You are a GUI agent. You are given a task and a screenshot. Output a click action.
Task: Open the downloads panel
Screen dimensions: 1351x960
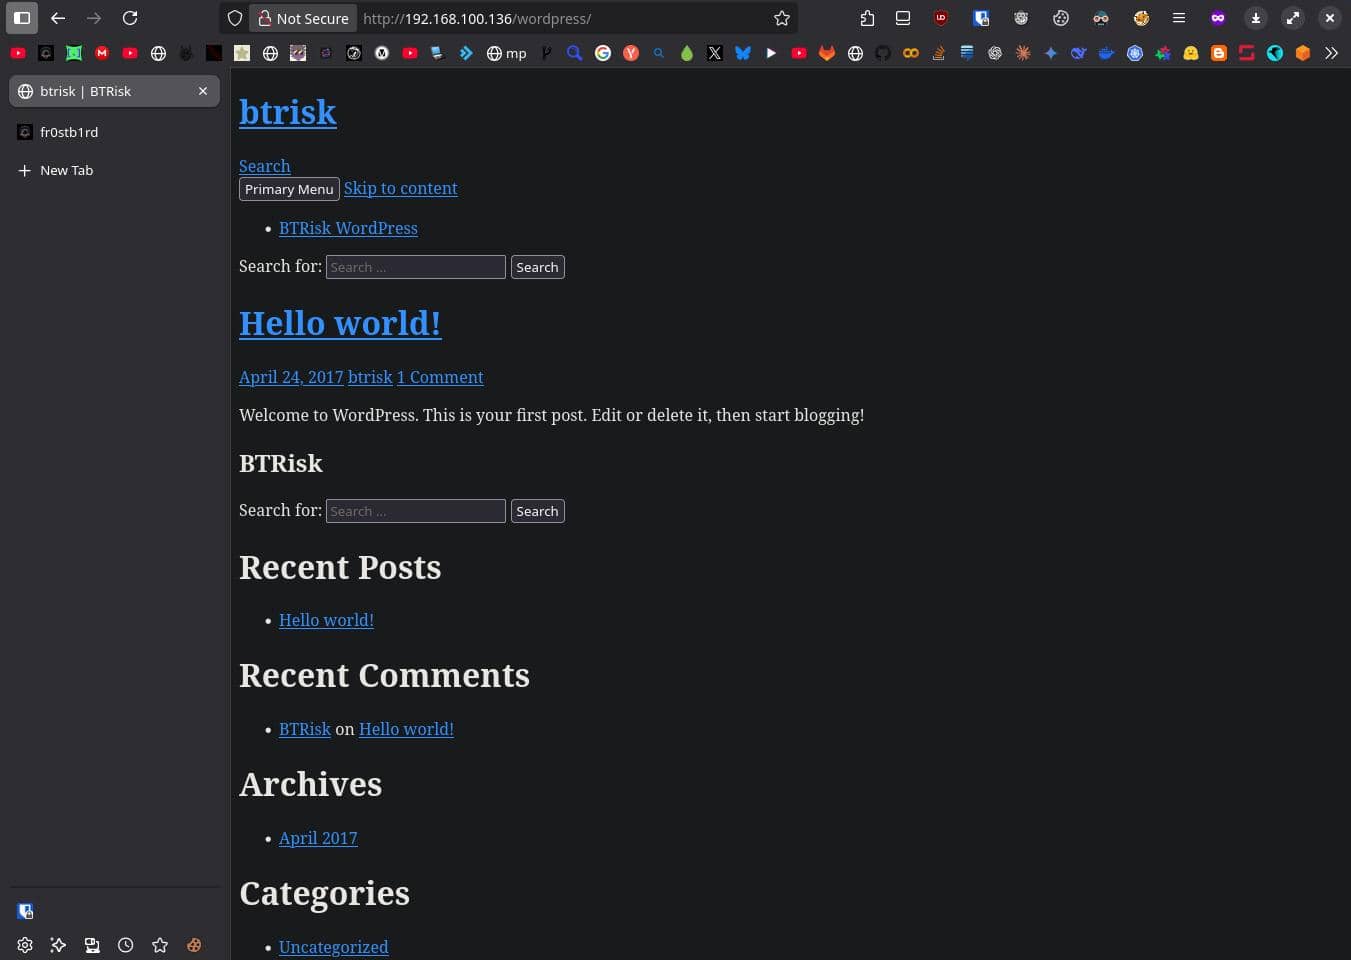pos(1256,18)
